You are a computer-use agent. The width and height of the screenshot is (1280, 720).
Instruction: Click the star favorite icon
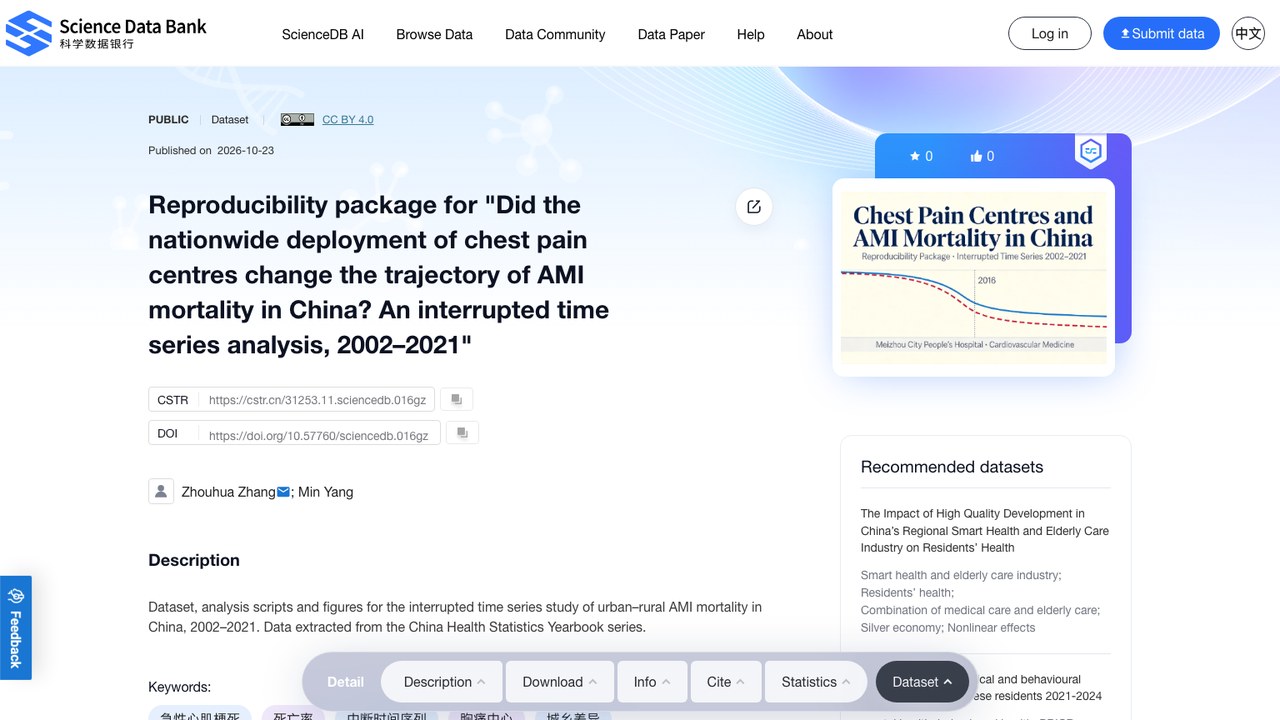click(x=914, y=156)
